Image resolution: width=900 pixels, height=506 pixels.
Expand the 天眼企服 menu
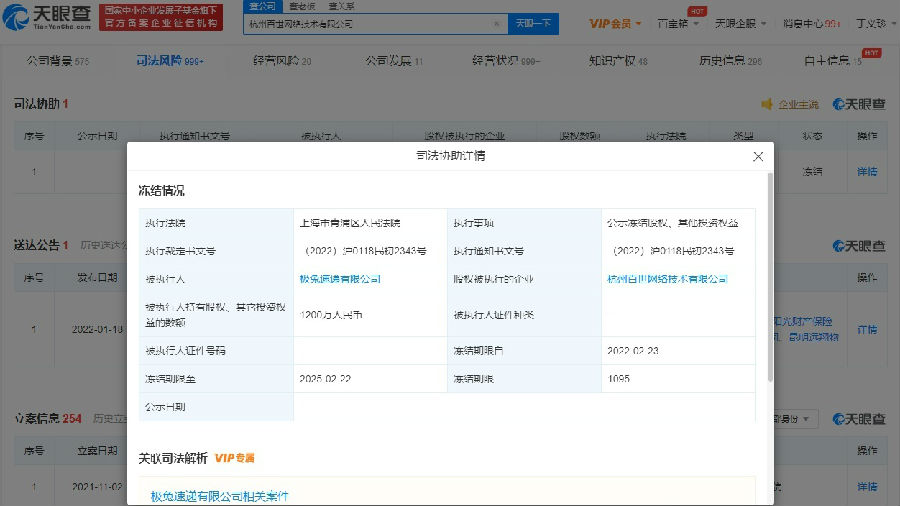740,24
